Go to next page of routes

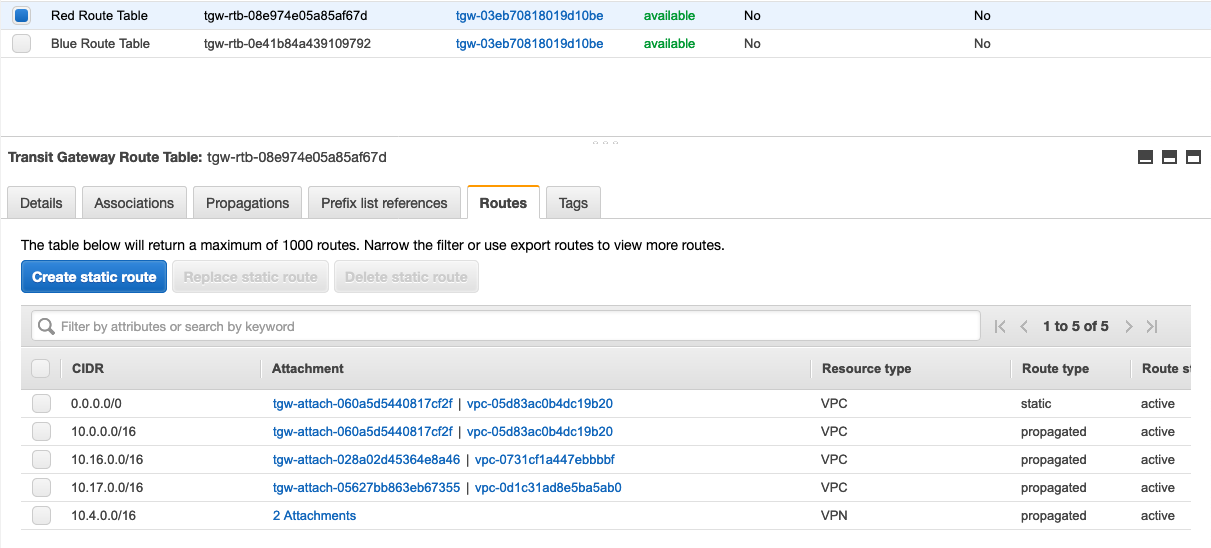pyautogui.click(x=1128, y=326)
